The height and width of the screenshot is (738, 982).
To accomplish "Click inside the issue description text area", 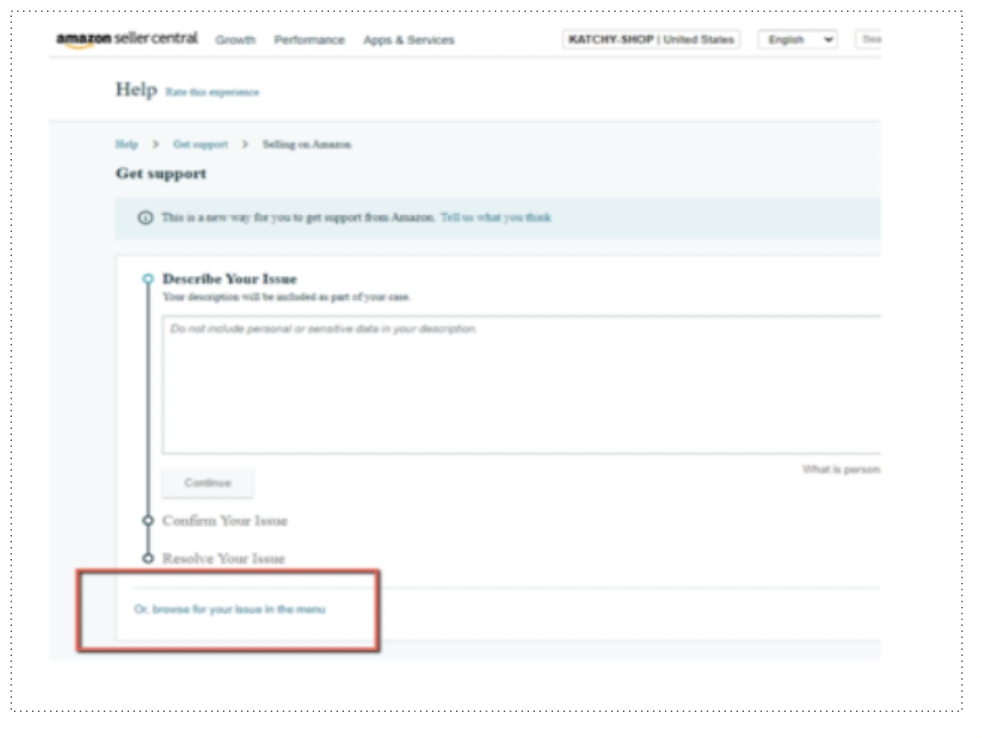I will (x=521, y=385).
